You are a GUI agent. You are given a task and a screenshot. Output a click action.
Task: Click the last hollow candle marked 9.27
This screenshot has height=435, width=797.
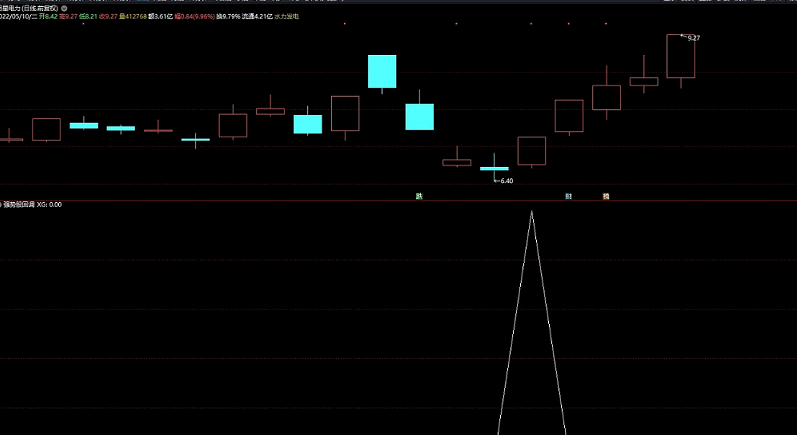point(681,56)
